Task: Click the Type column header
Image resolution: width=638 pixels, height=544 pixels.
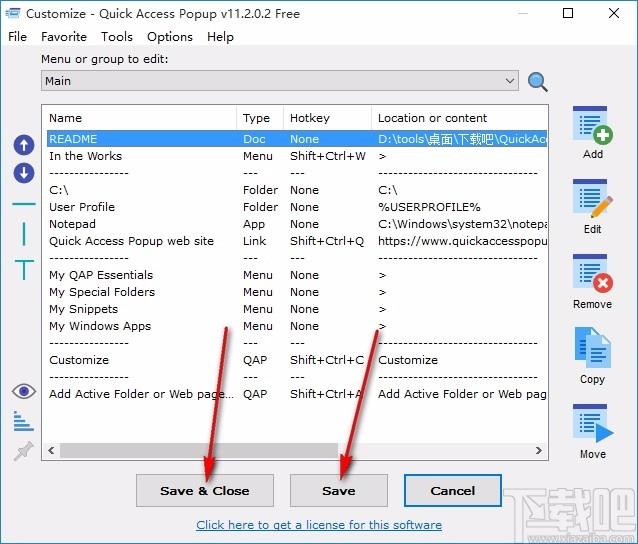Action: (260, 118)
